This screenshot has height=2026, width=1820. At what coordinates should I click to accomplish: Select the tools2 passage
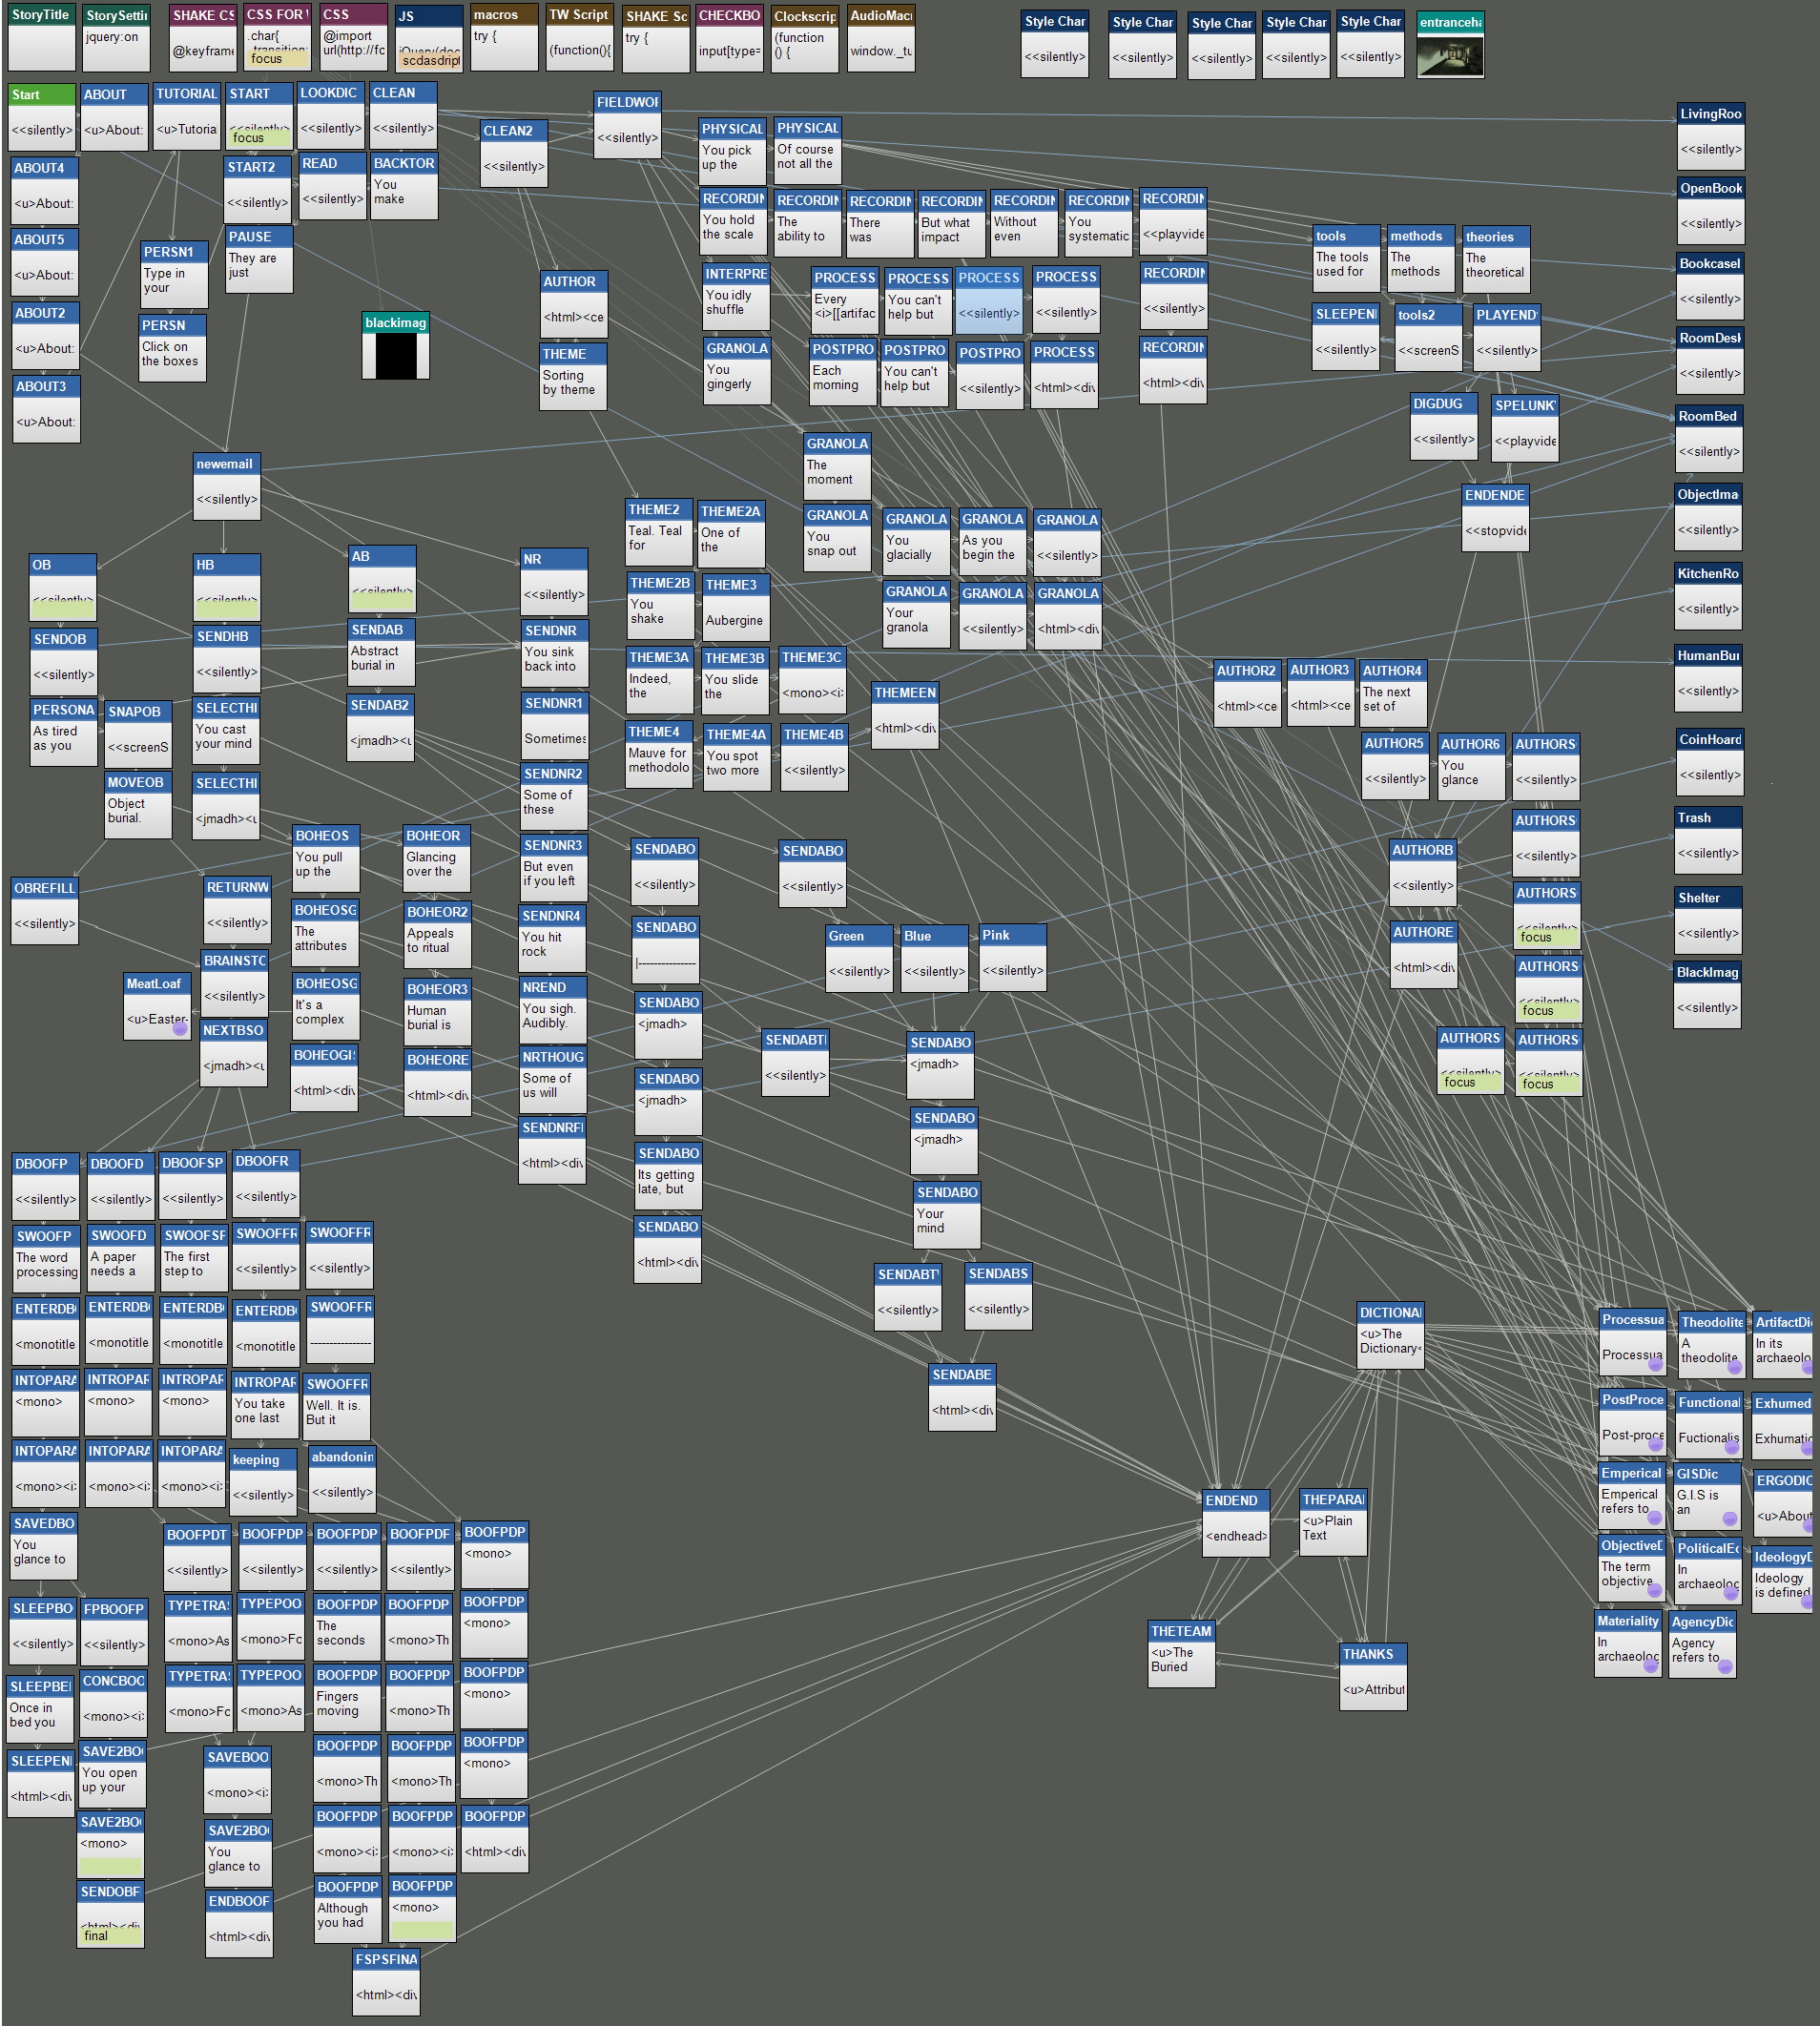(1428, 338)
